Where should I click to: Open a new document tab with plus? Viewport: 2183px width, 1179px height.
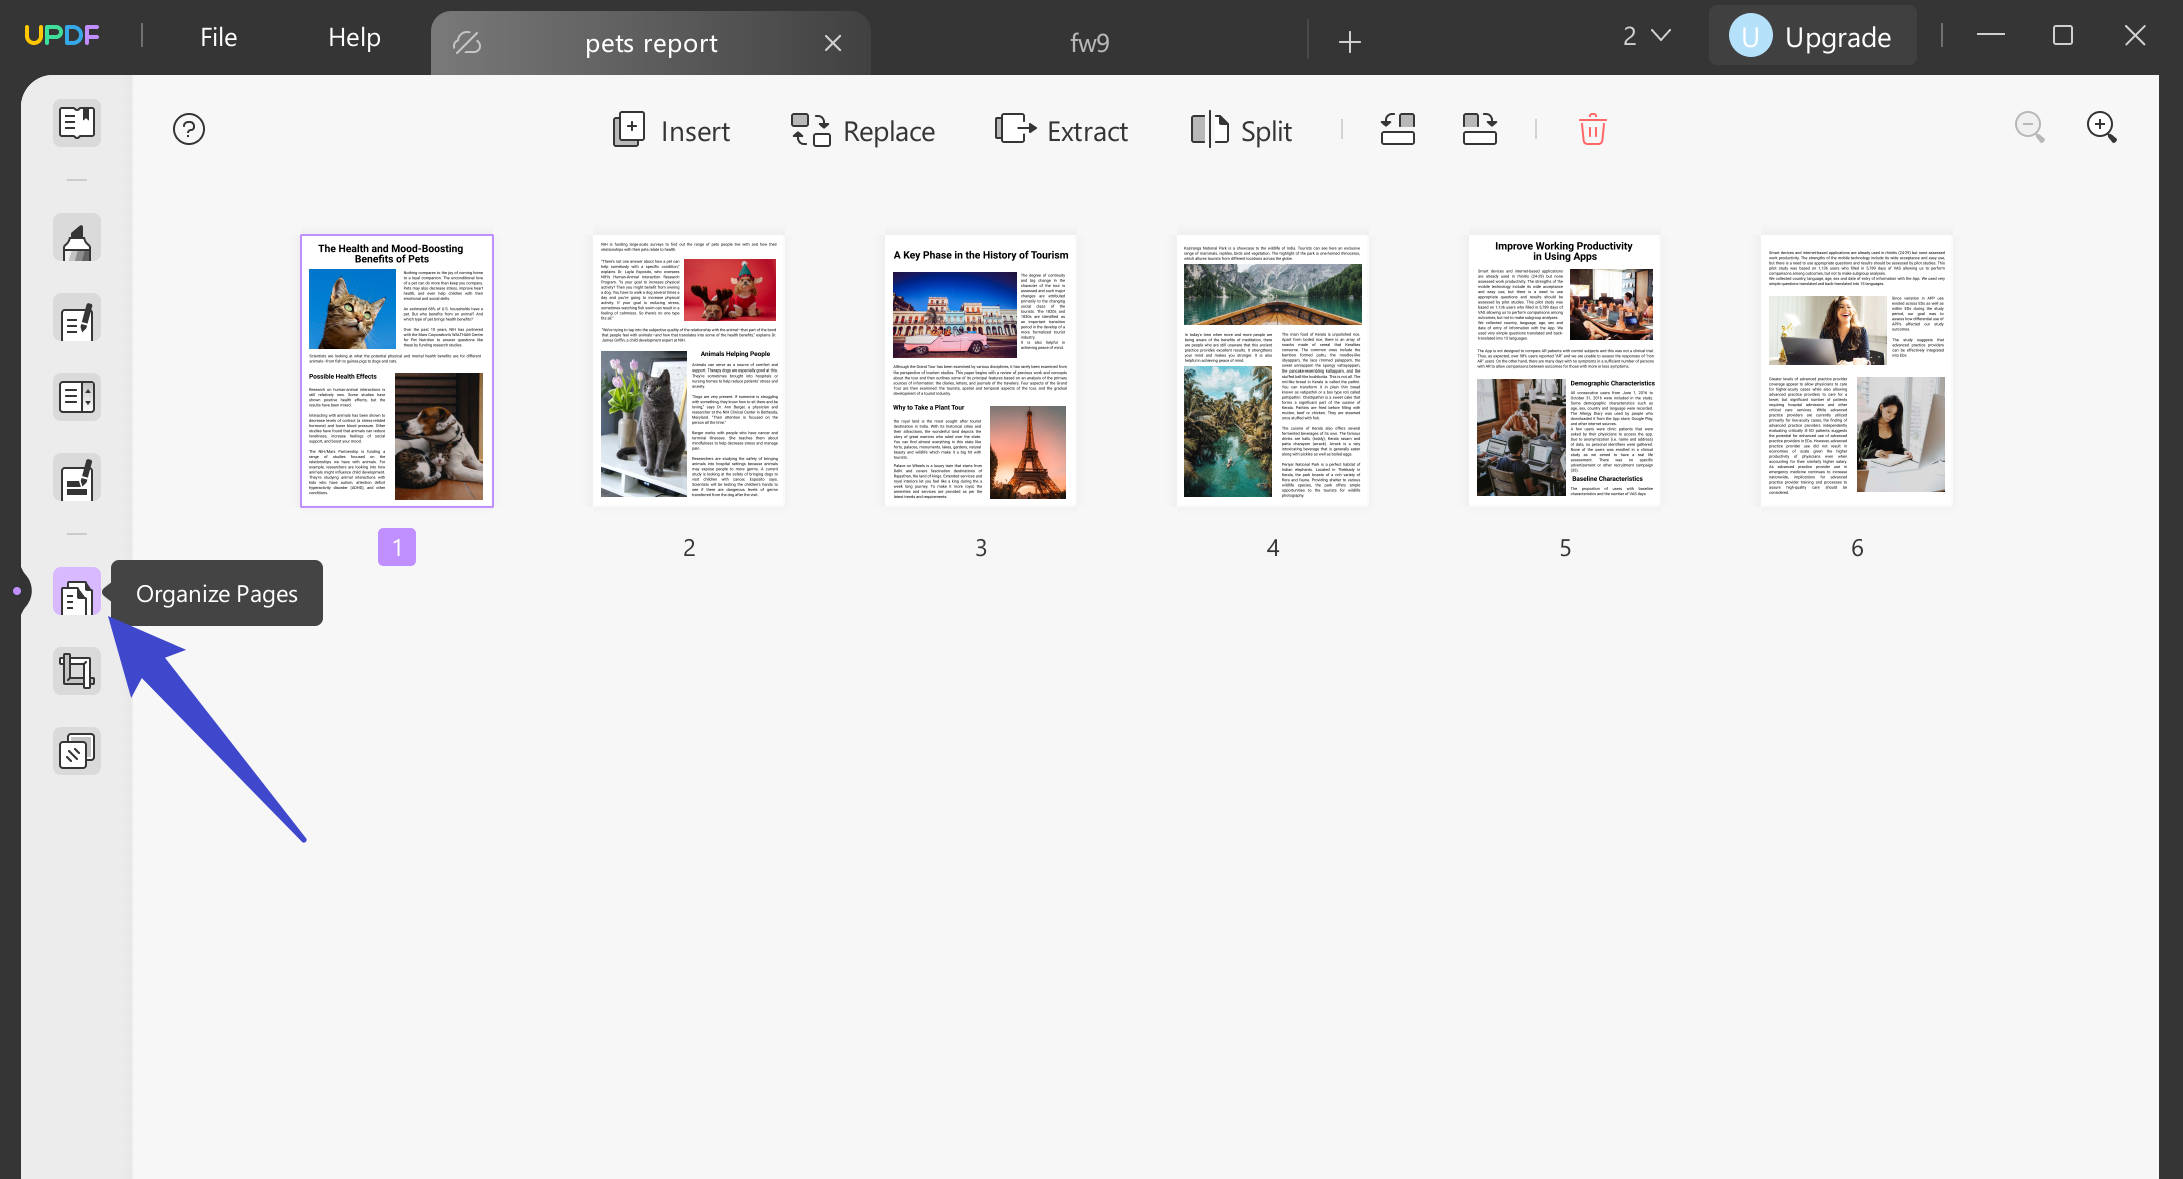pos(1349,42)
